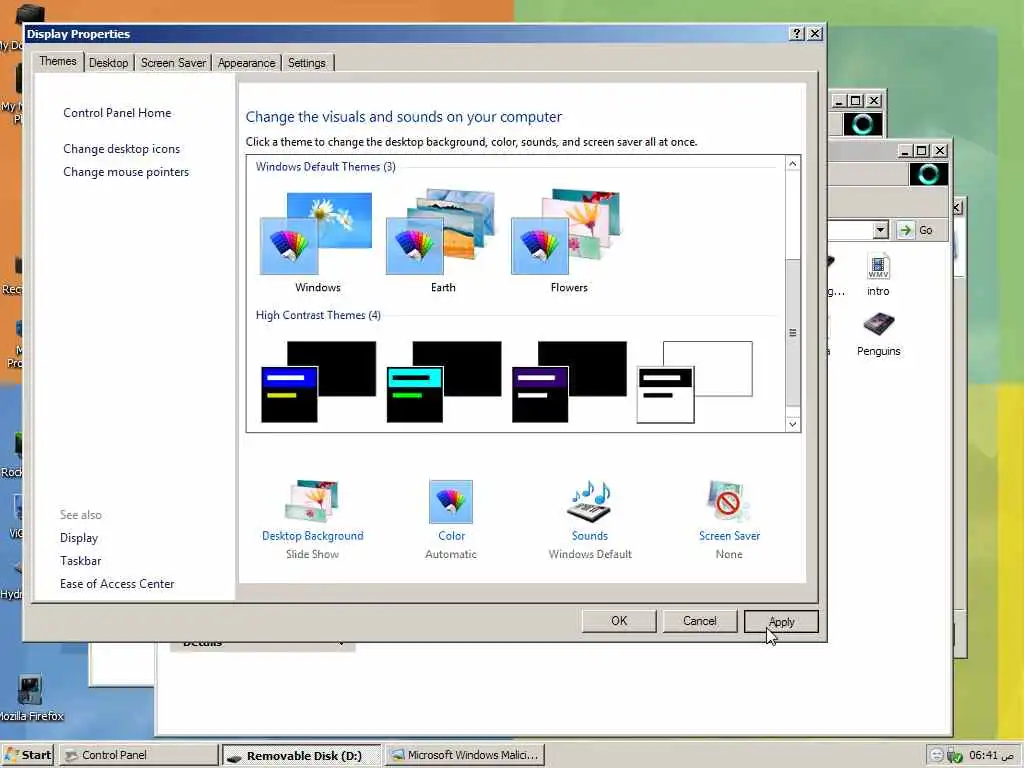Select the Earth theme icon
The image size is (1024, 768).
(442, 232)
